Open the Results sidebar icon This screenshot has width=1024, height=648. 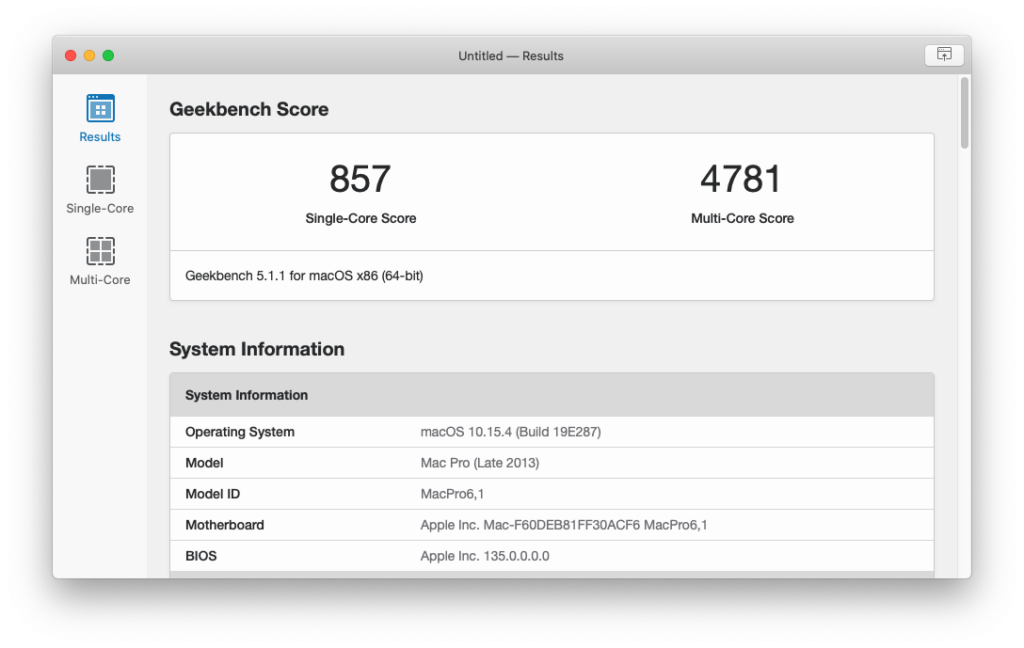coord(100,109)
